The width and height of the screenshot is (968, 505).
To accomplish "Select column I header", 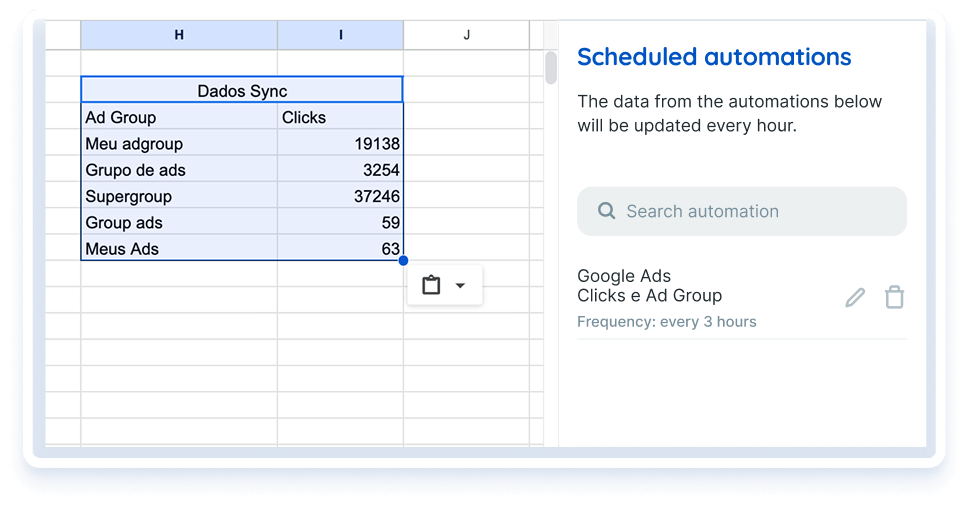I will (x=340, y=35).
